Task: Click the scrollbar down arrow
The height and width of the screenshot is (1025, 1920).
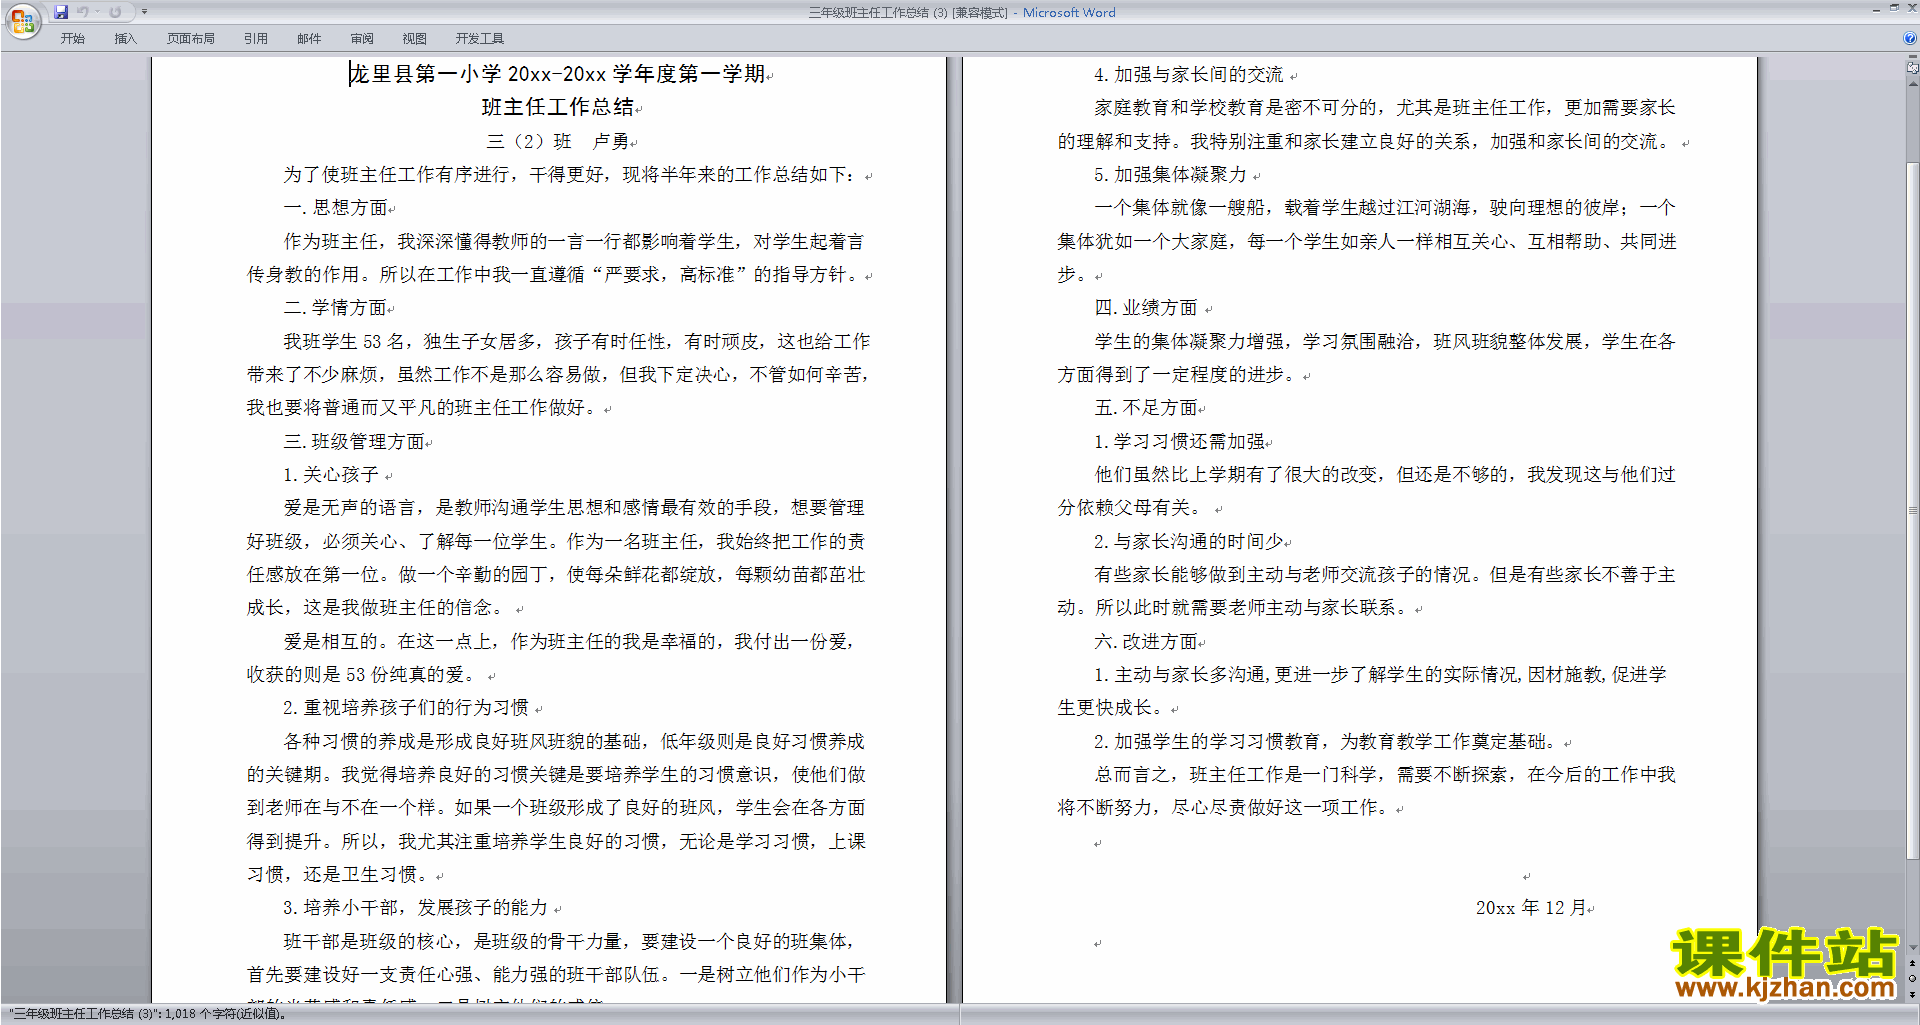Action: [1912, 948]
